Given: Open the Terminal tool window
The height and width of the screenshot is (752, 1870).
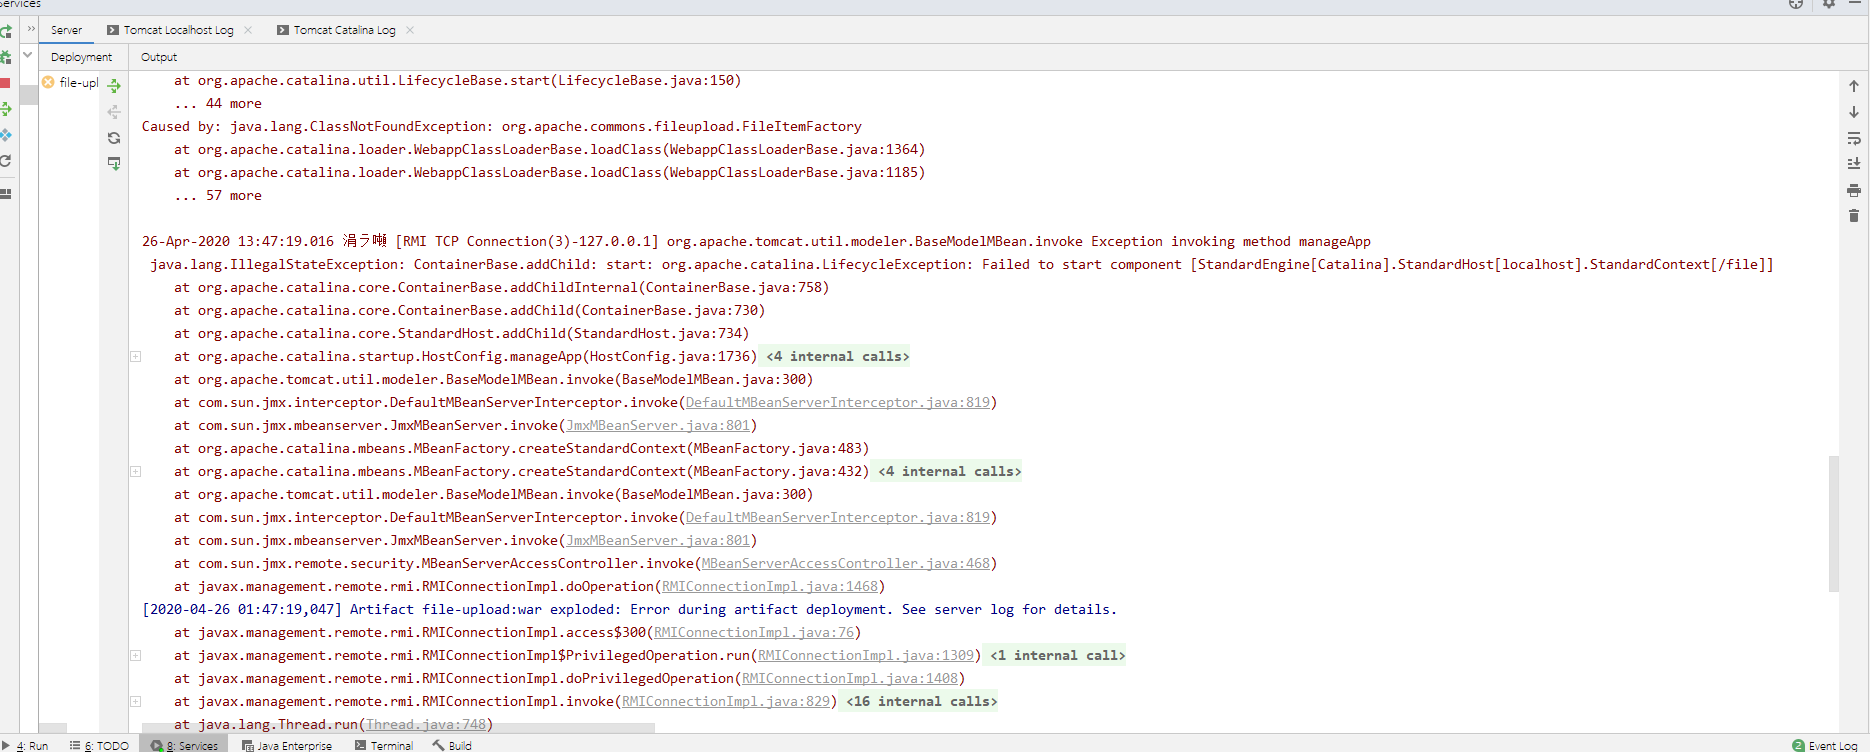Looking at the screenshot, I should point(384,745).
